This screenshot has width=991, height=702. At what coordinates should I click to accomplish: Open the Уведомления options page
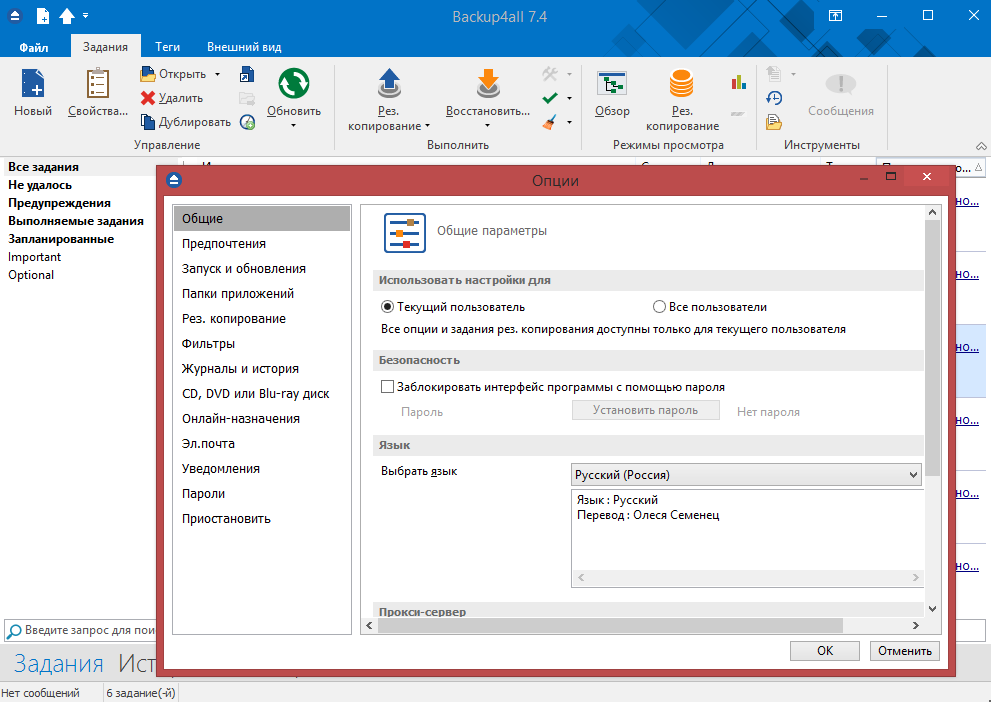tap(262, 469)
